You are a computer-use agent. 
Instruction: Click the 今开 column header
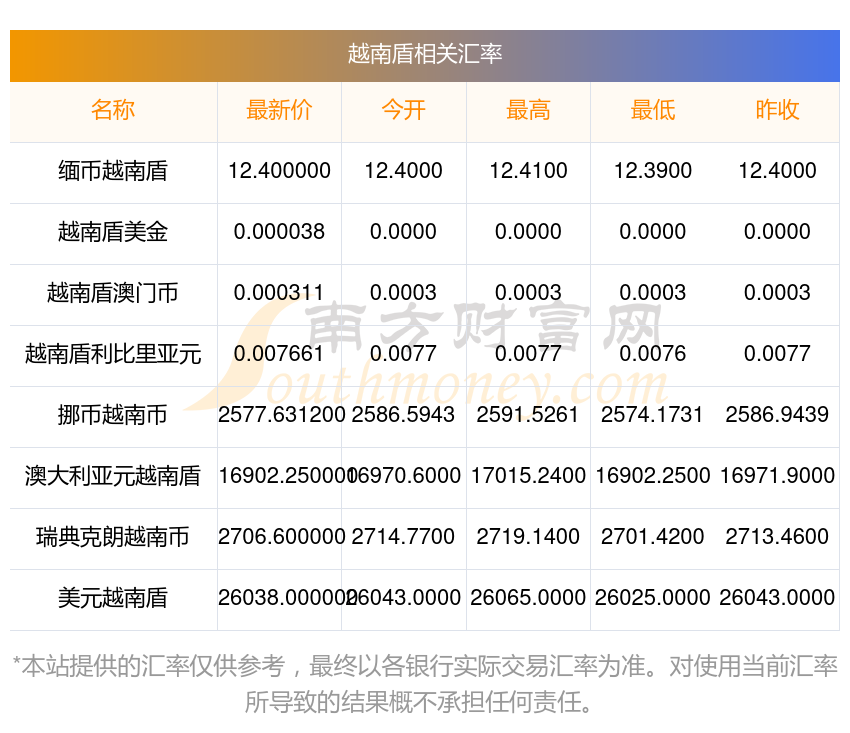point(403,110)
